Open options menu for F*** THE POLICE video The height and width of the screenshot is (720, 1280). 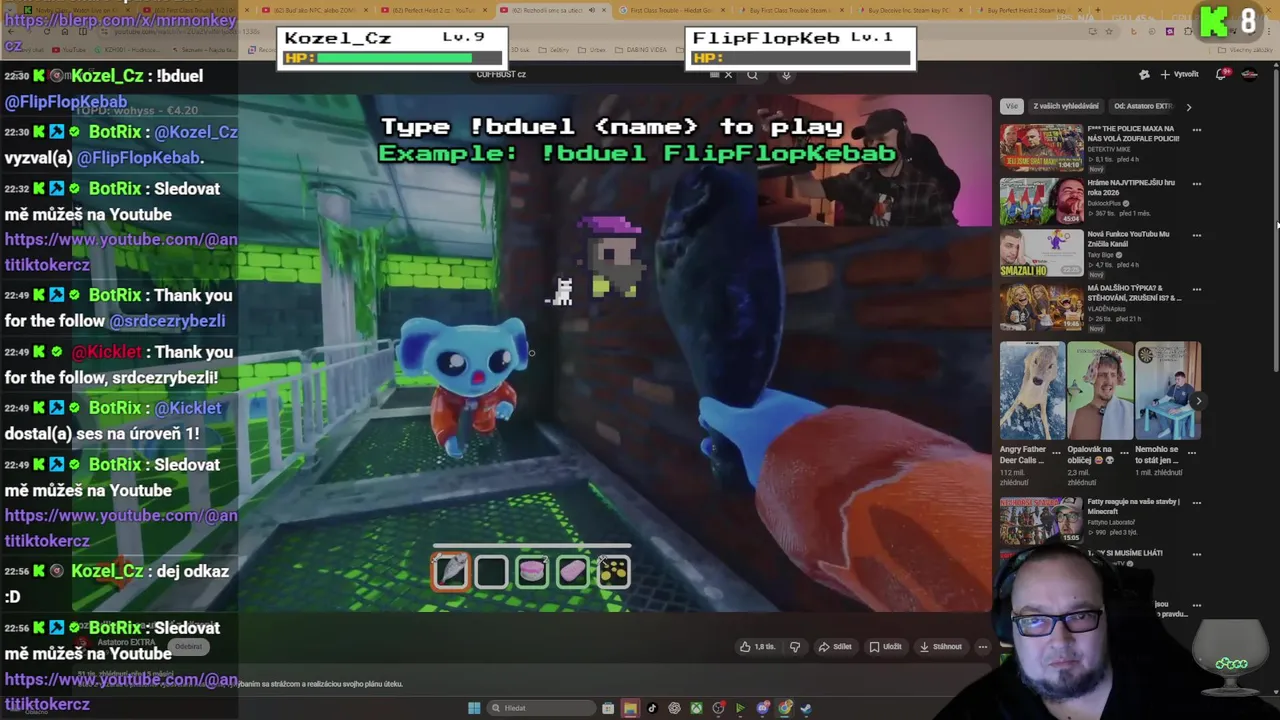click(1196, 130)
